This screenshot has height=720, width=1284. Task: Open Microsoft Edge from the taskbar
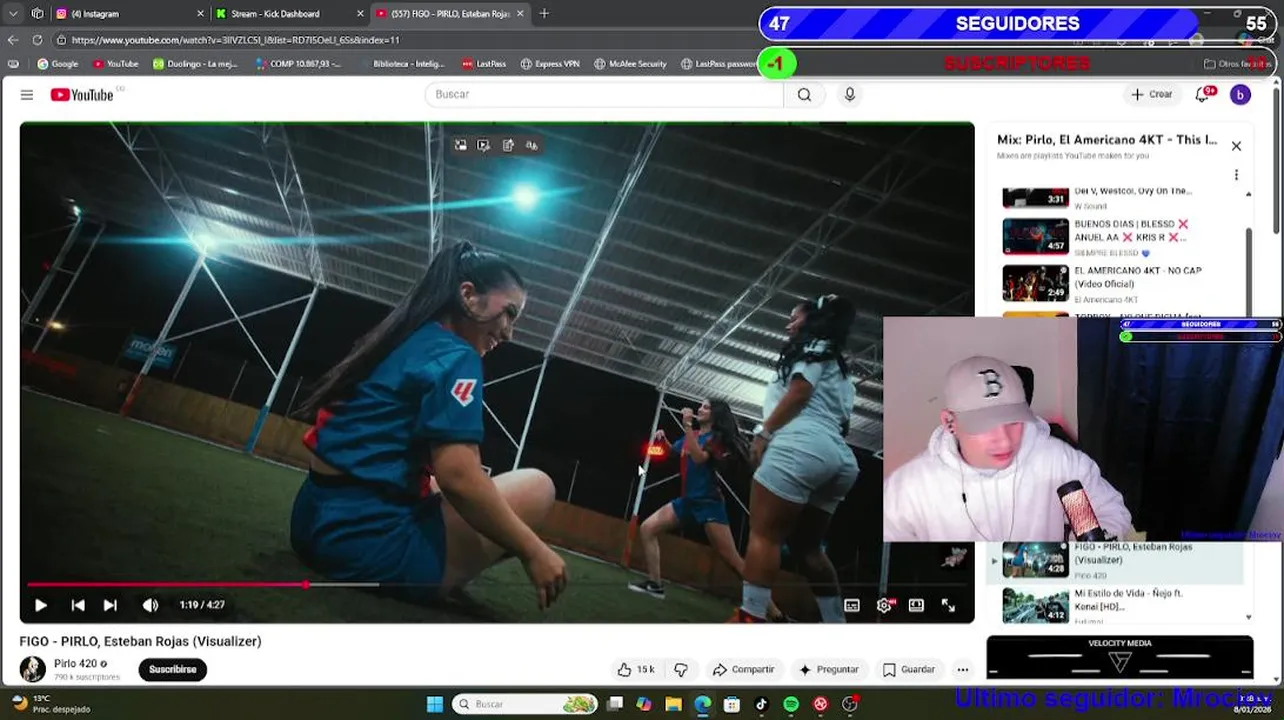point(702,704)
